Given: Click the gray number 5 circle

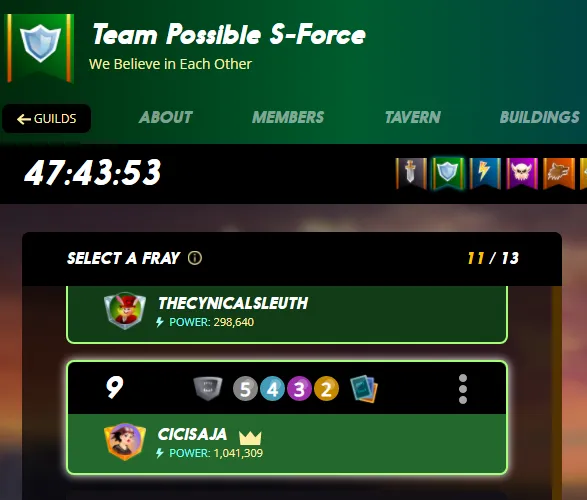Looking at the screenshot, I should click(245, 389).
